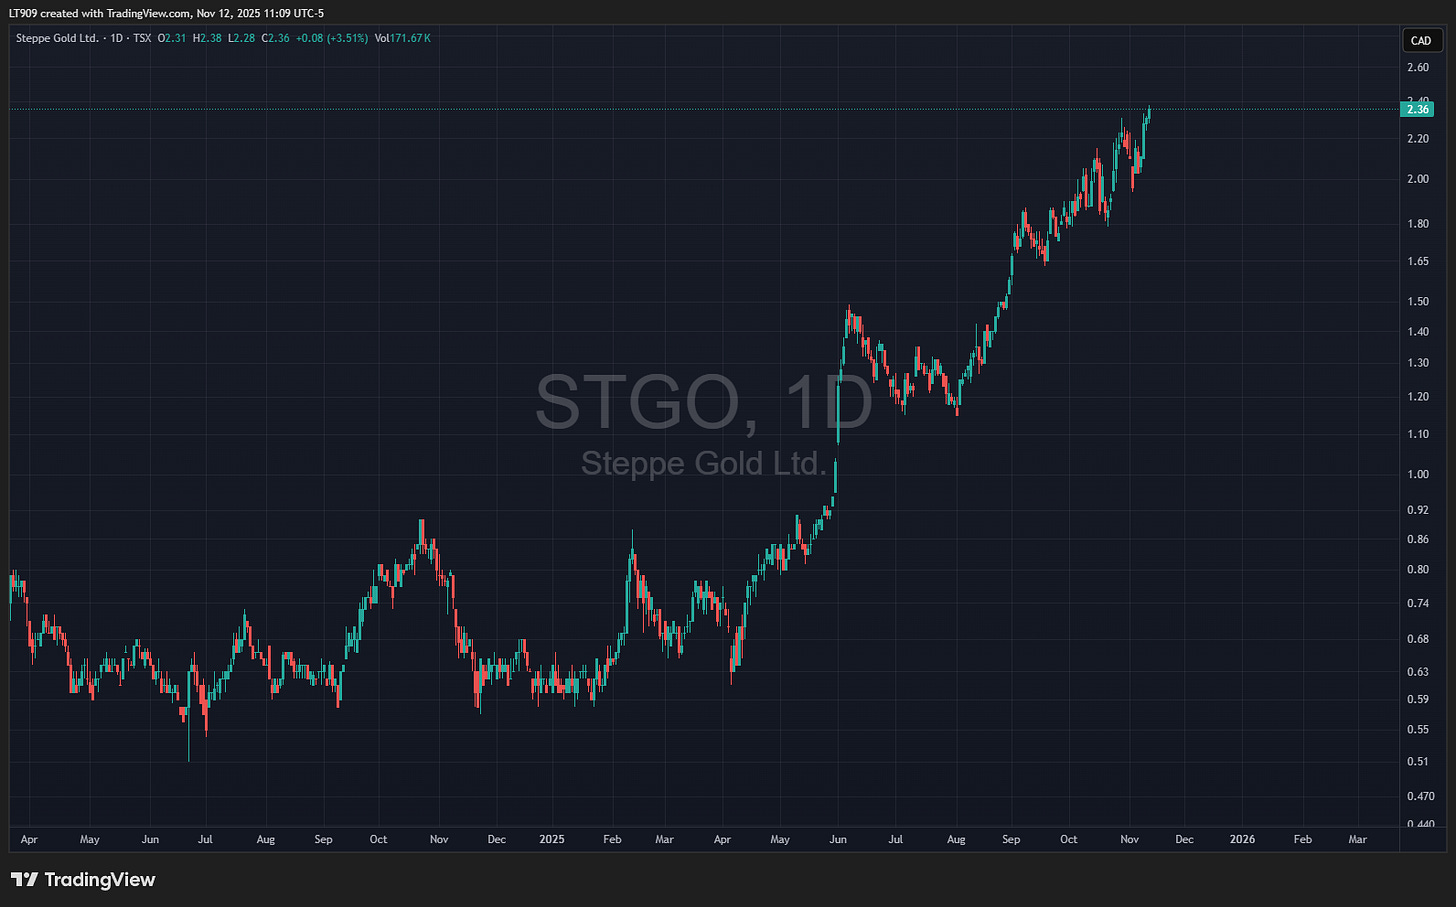The width and height of the screenshot is (1456, 907).
Task: Click the 0.80 price axis label
Action: (x=1418, y=570)
